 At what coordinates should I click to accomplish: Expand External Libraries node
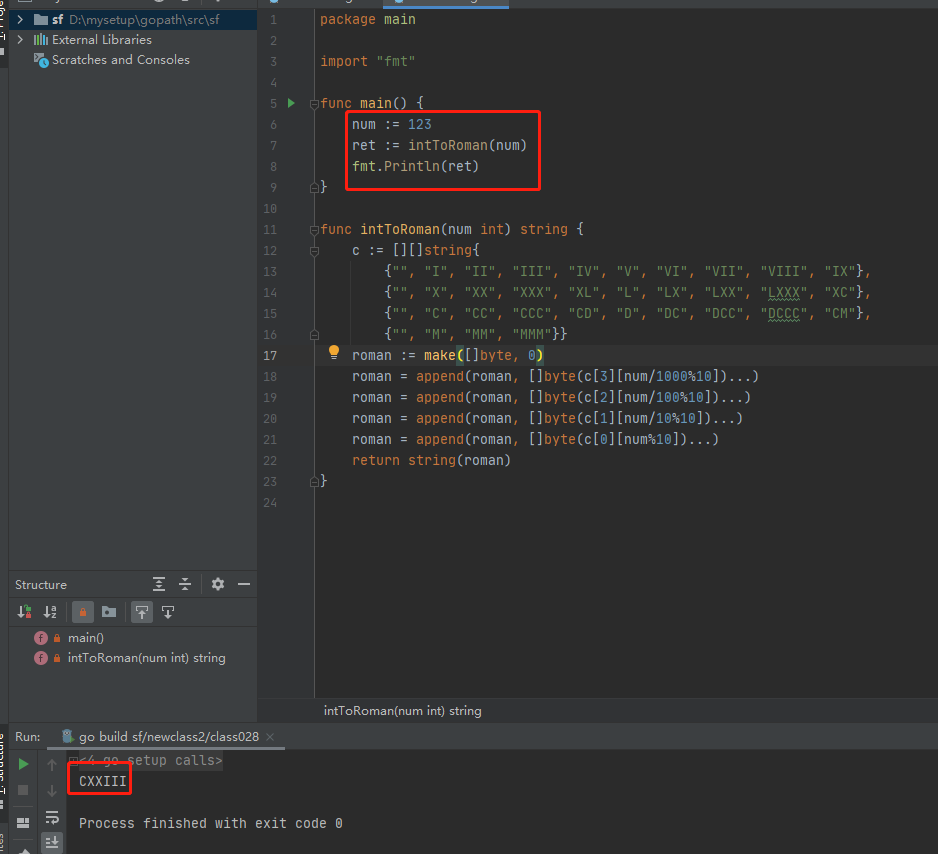[x=20, y=39]
